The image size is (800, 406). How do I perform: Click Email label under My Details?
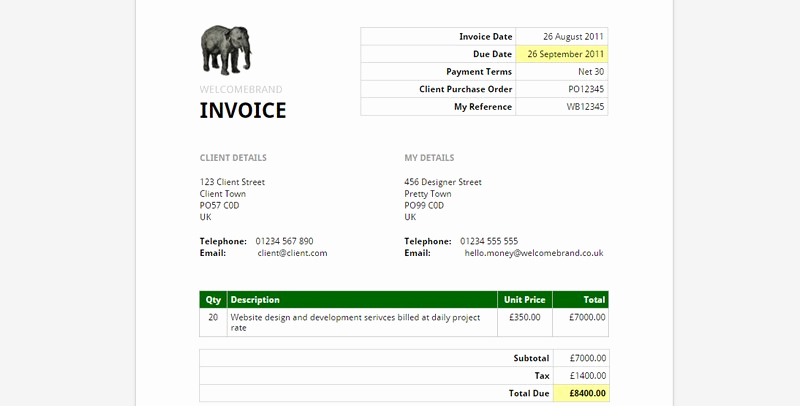pyautogui.click(x=417, y=253)
